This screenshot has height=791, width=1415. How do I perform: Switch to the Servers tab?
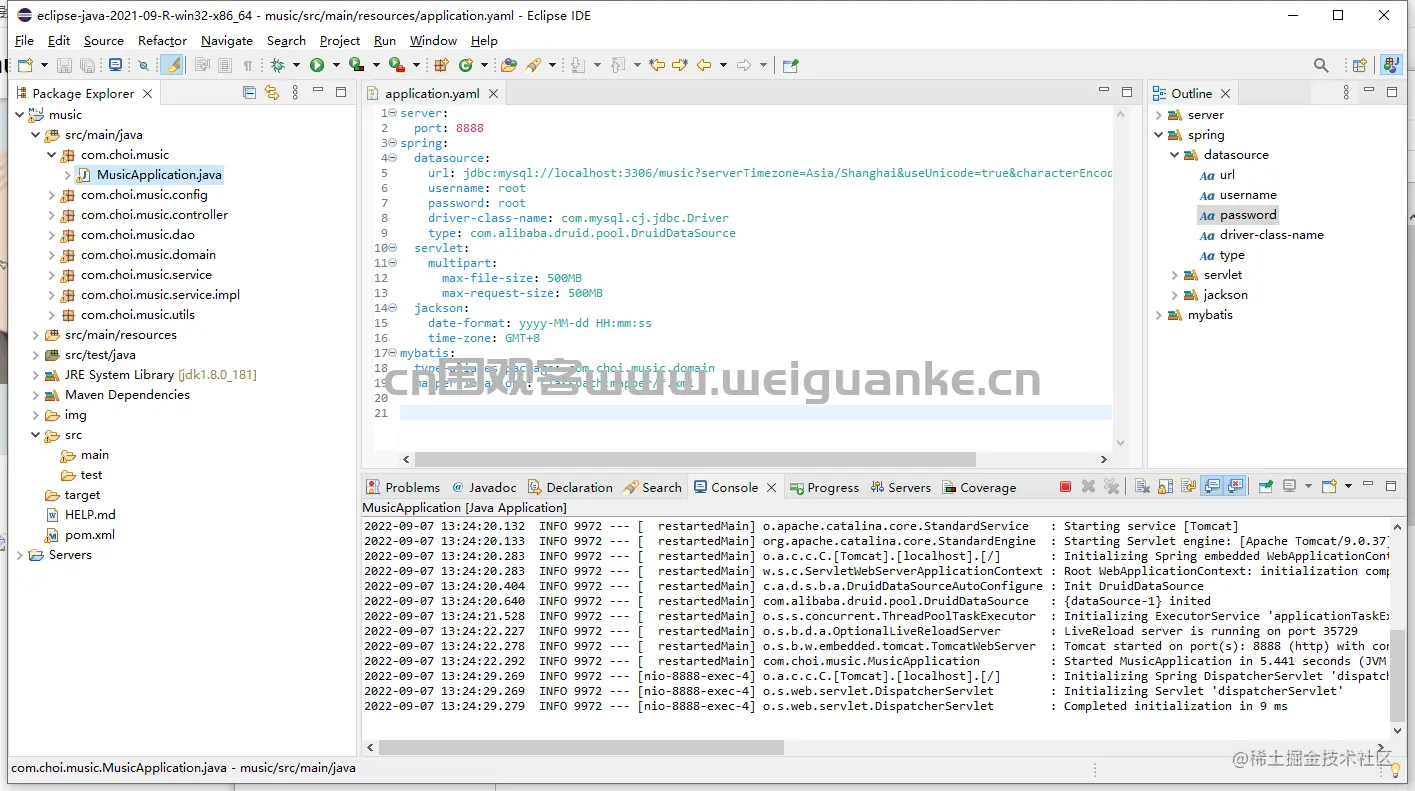coord(900,487)
